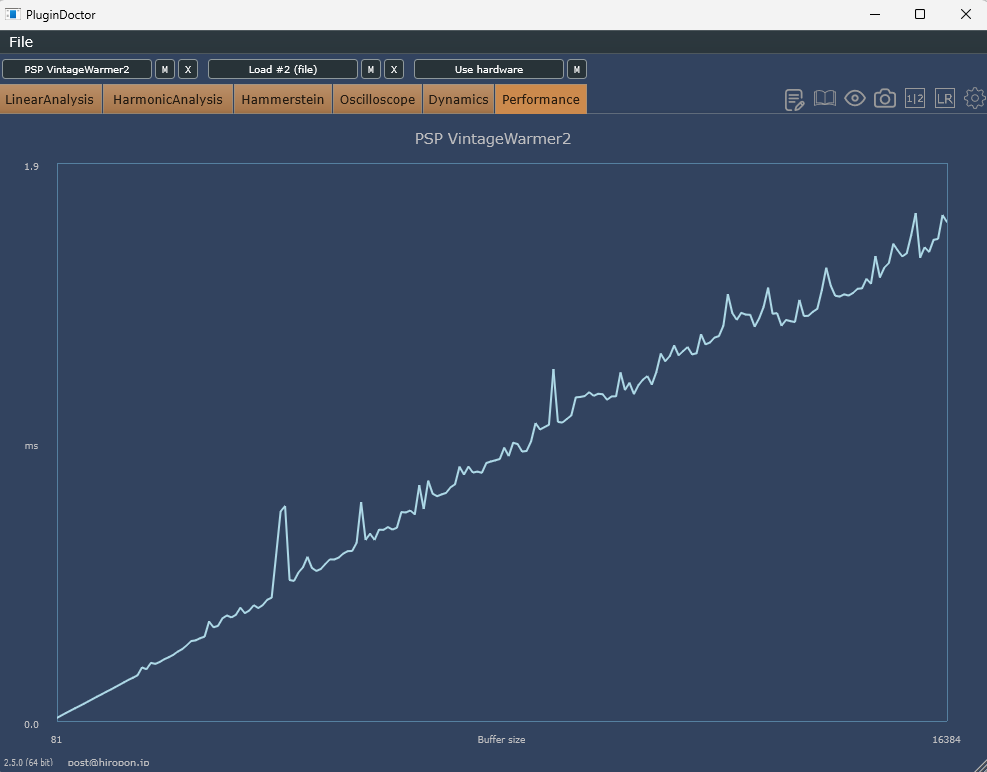Click the X button next to Load #2 (file)
Screen dimensions: 987x772
394,69
